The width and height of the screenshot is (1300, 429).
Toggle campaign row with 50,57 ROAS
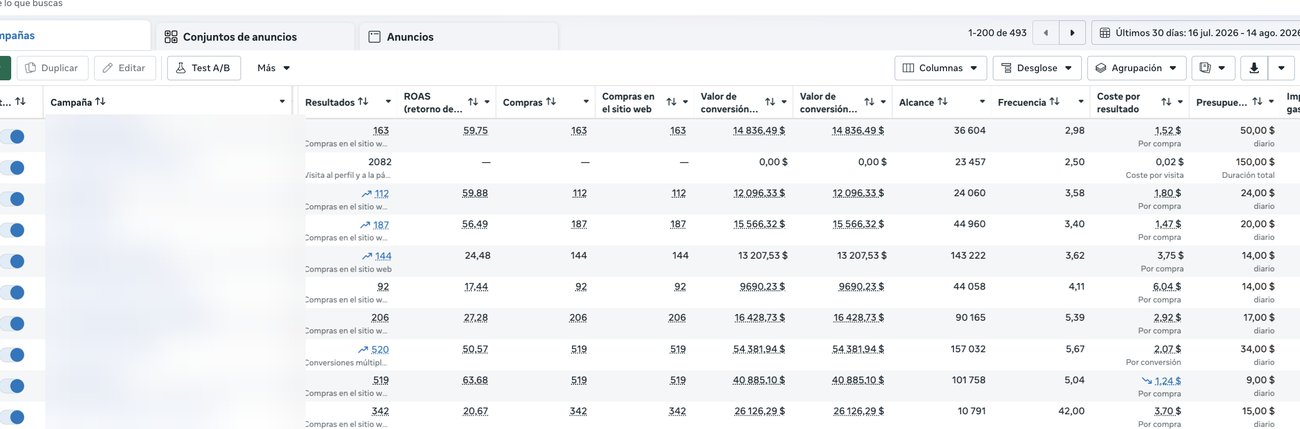point(12,354)
